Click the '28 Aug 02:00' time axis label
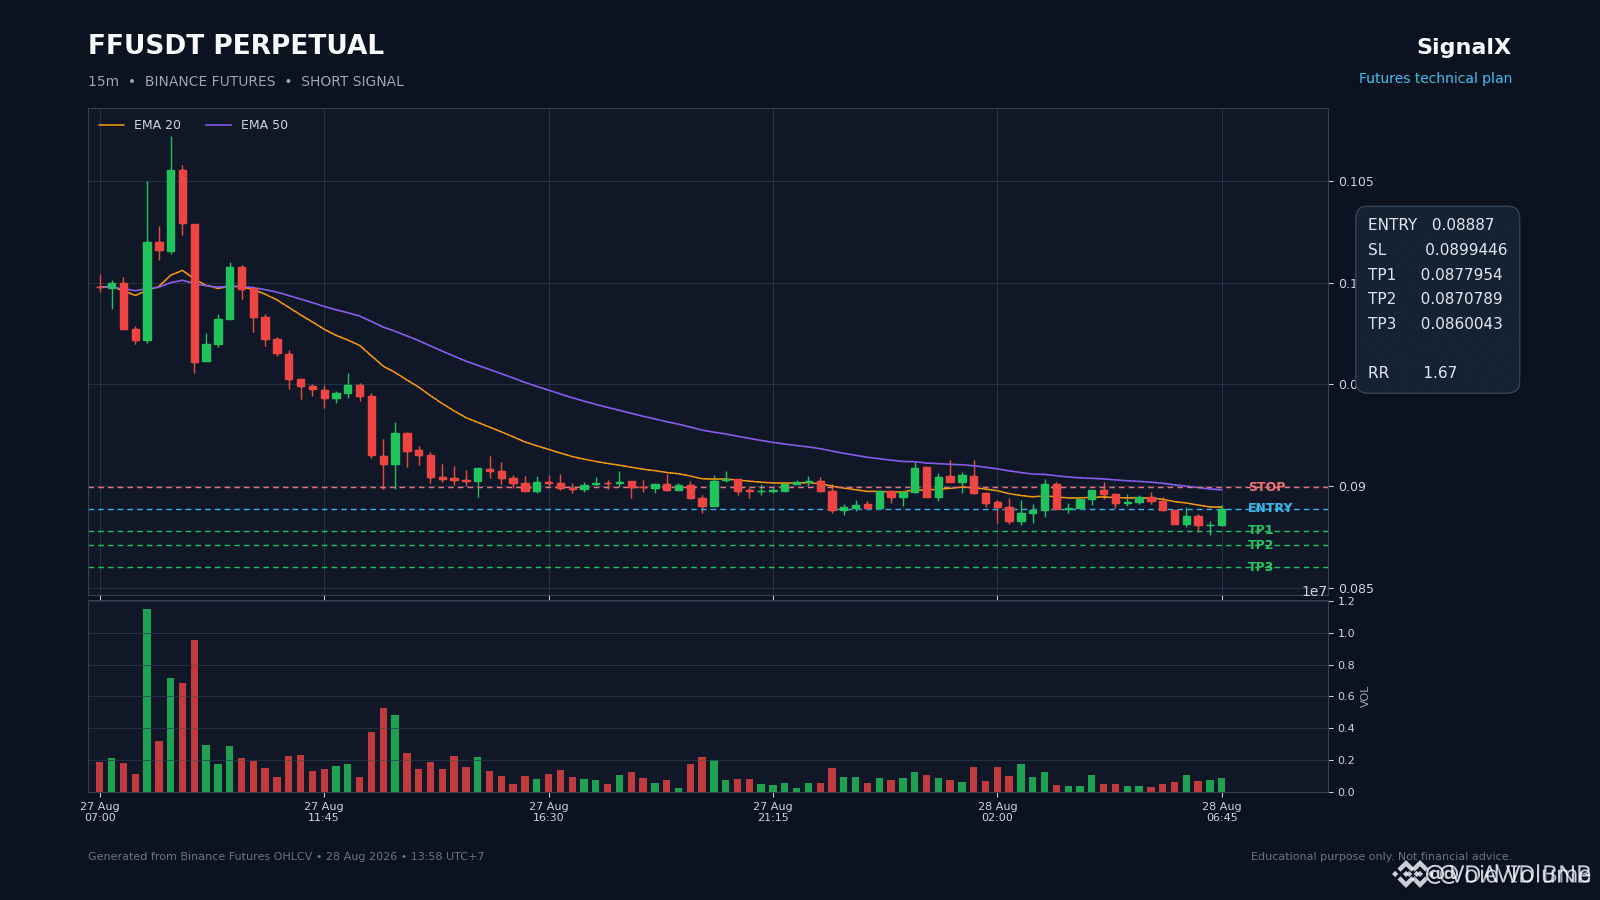The height and width of the screenshot is (900, 1600). pyautogui.click(x=997, y=812)
